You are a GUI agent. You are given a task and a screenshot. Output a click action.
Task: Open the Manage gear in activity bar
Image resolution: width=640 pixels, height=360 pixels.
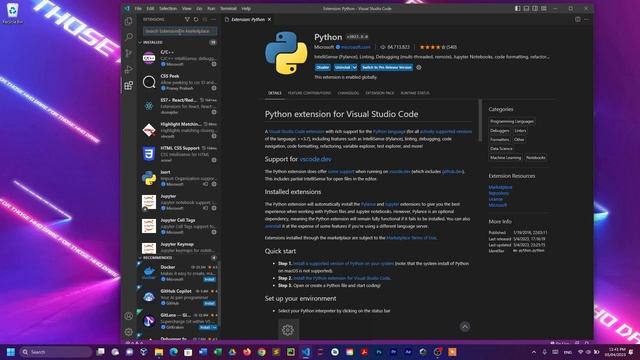129,332
